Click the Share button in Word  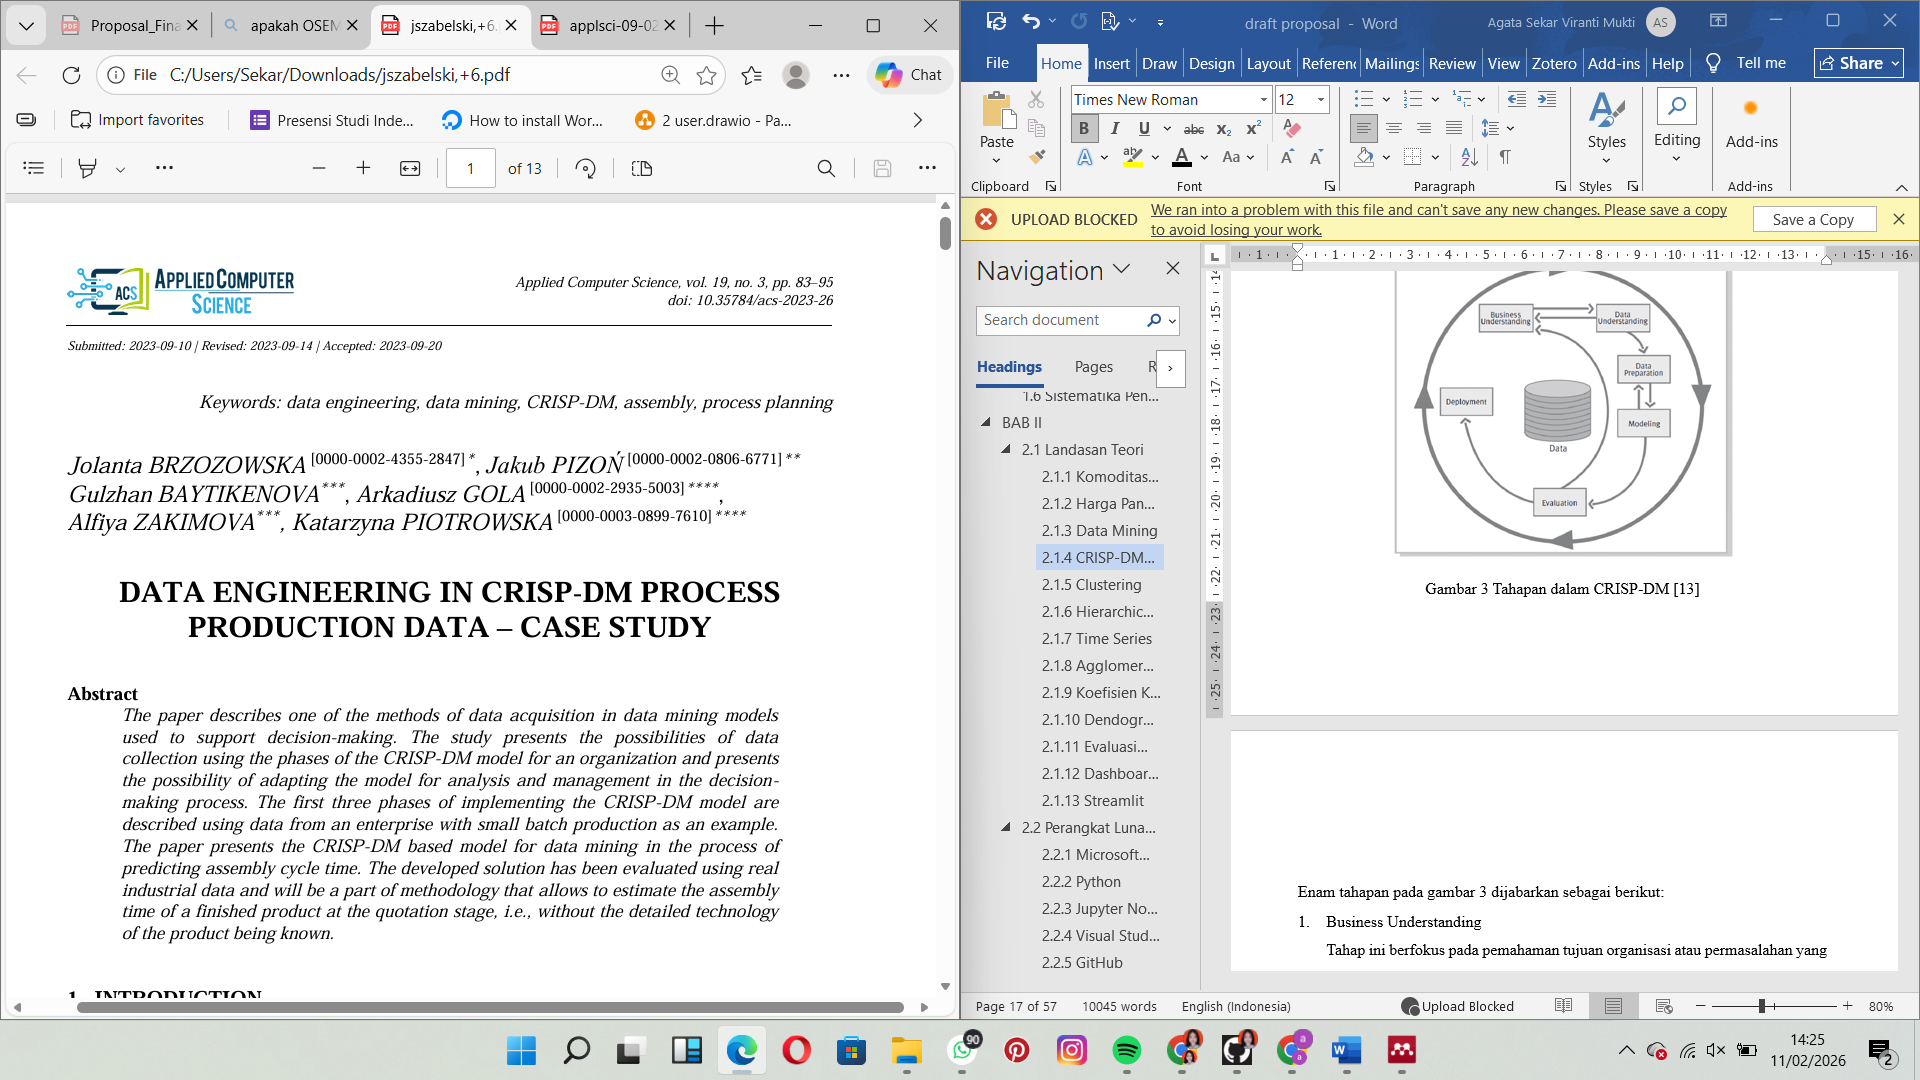pos(1859,63)
